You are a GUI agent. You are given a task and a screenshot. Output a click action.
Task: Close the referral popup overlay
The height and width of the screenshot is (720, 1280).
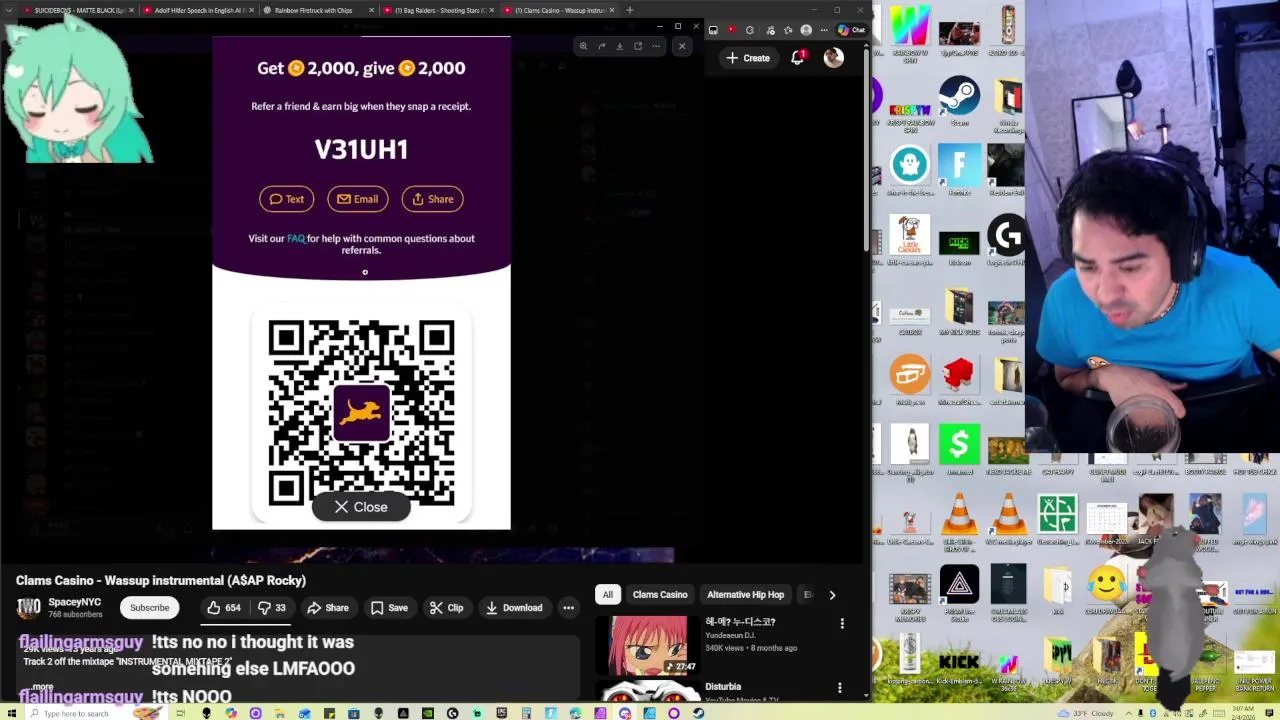coord(361,507)
